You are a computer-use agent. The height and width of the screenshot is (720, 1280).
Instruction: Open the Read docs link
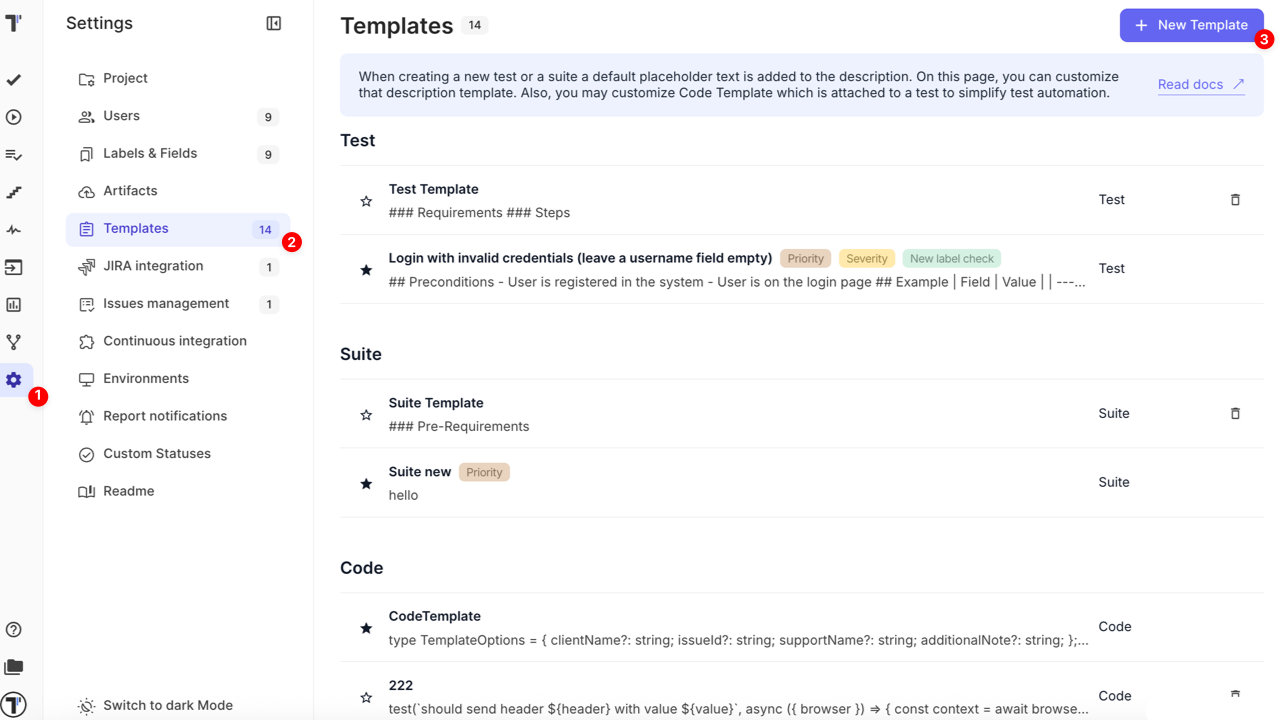pyautogui.click(x=1200, y=84)
